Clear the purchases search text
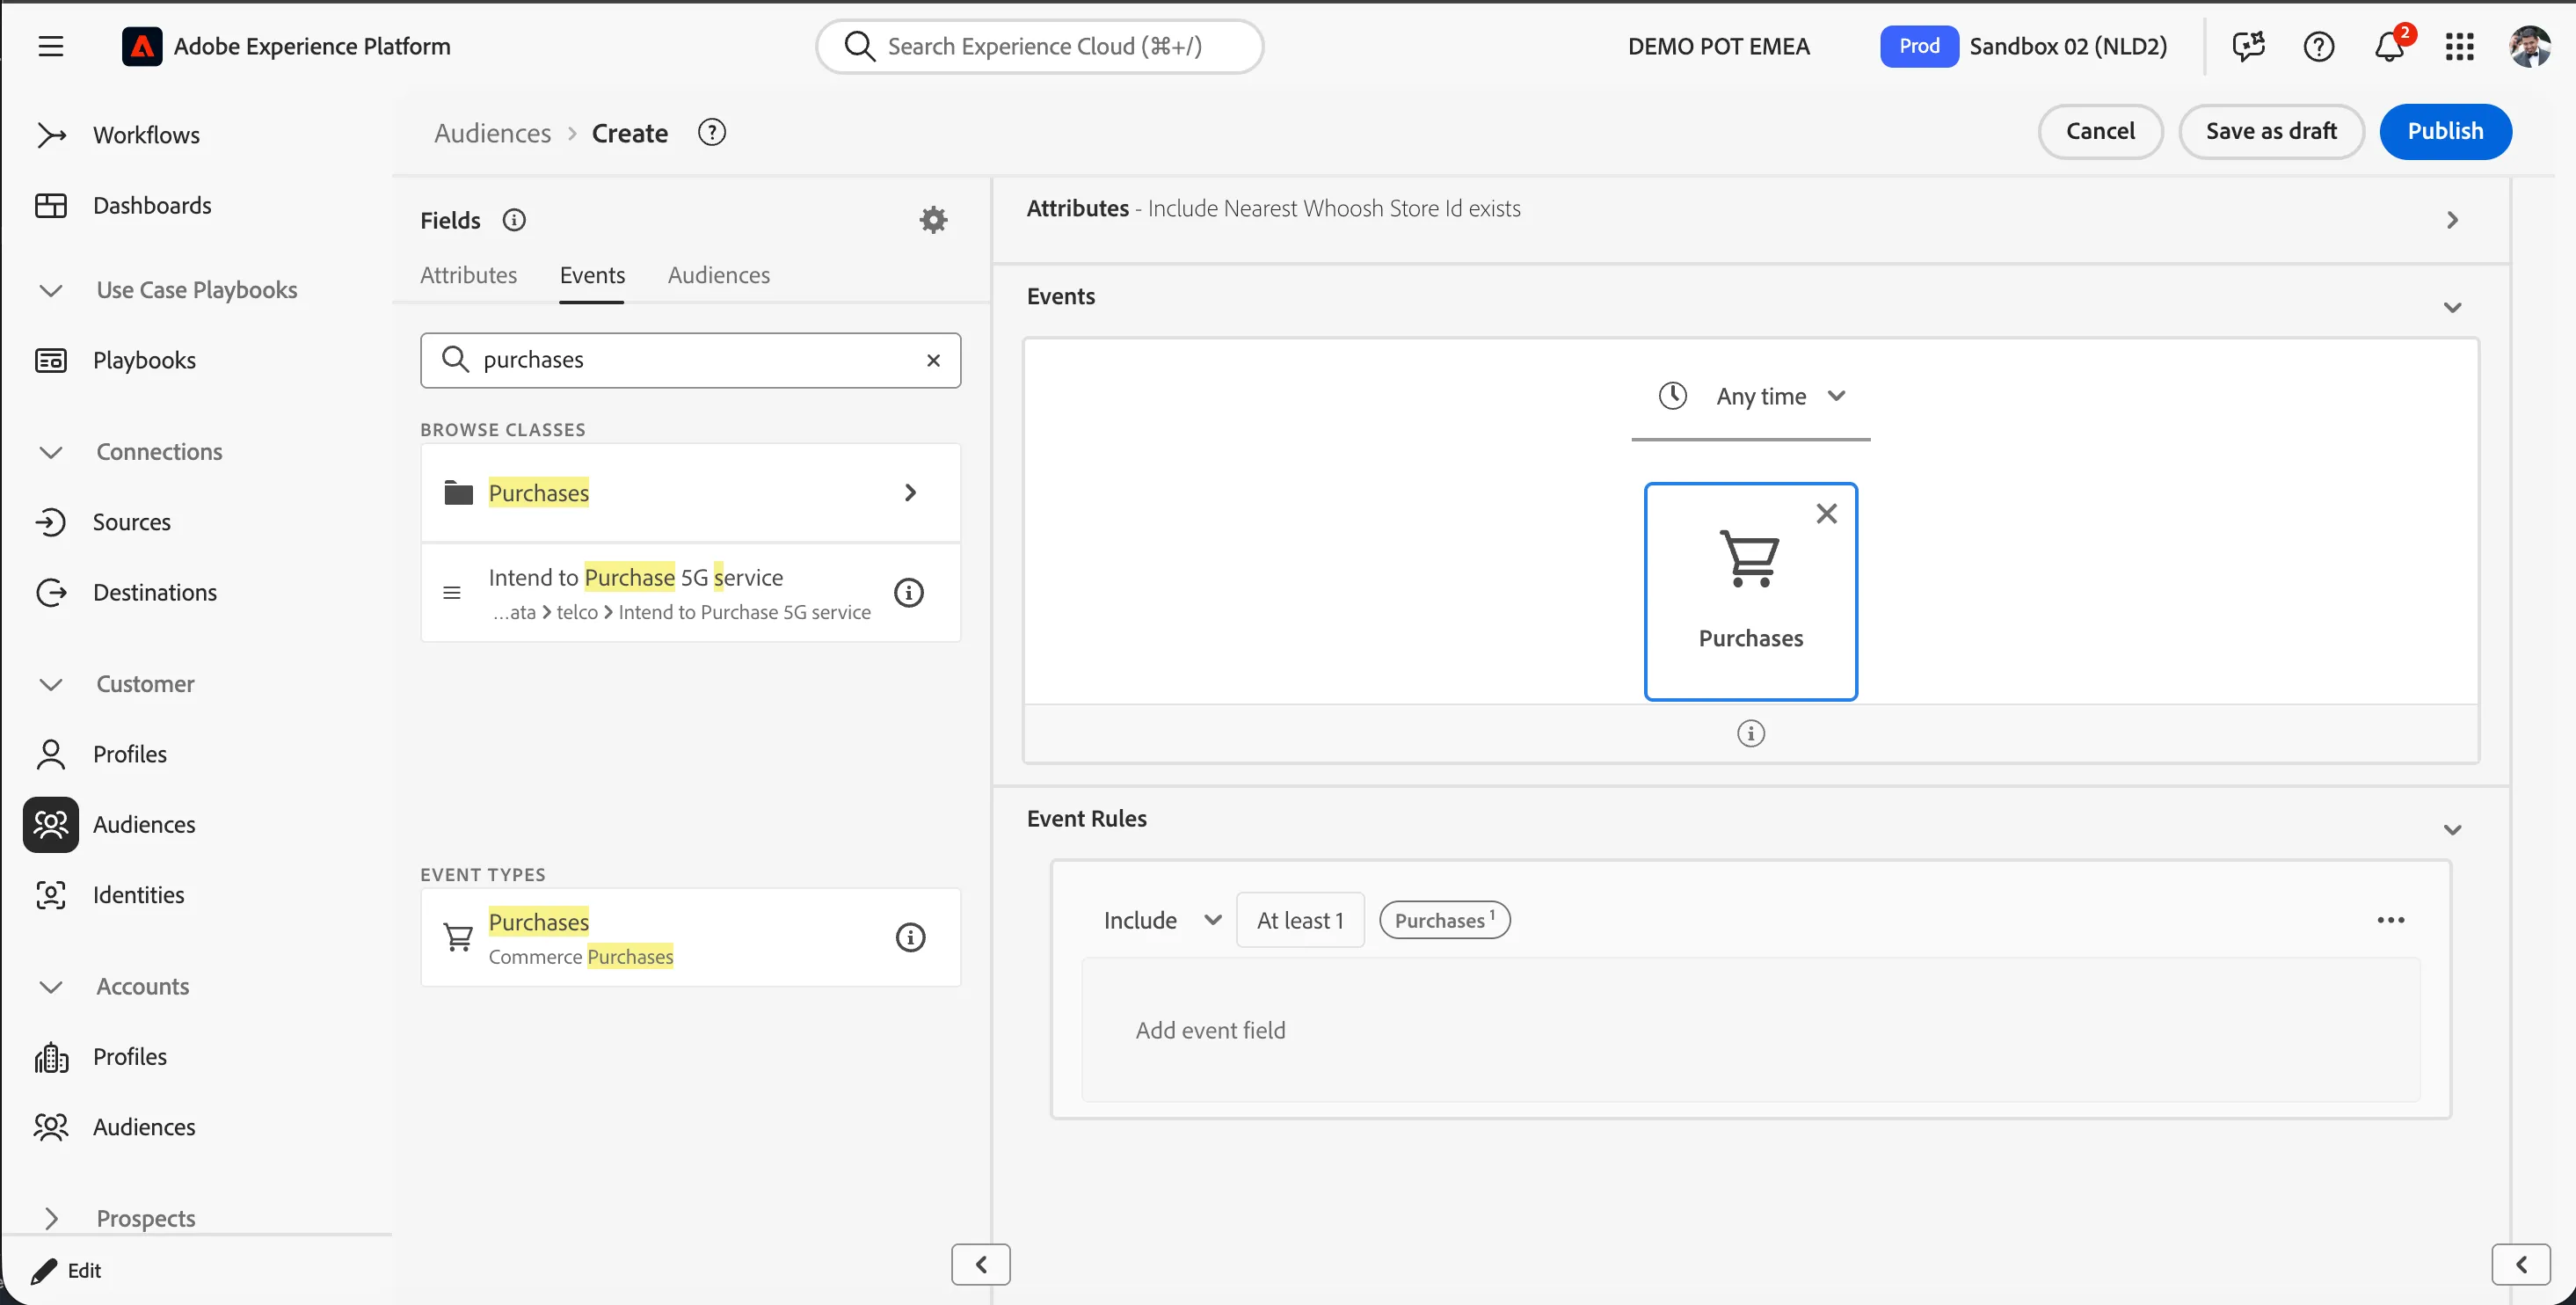Image resolution: width=2576 pixels, height=1305 pixels. click(932, 360)
